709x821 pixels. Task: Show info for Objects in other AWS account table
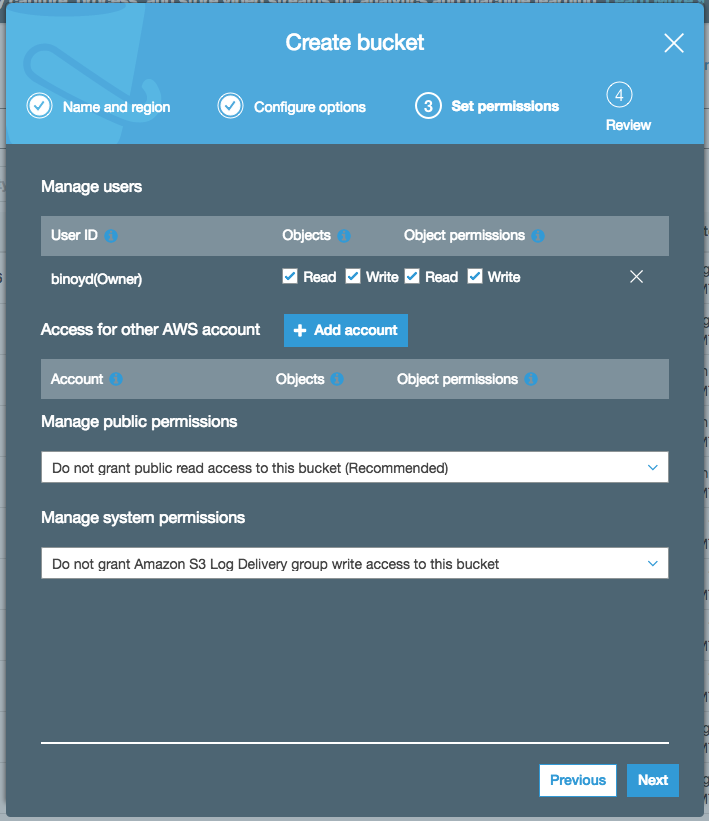click(337, 379)
